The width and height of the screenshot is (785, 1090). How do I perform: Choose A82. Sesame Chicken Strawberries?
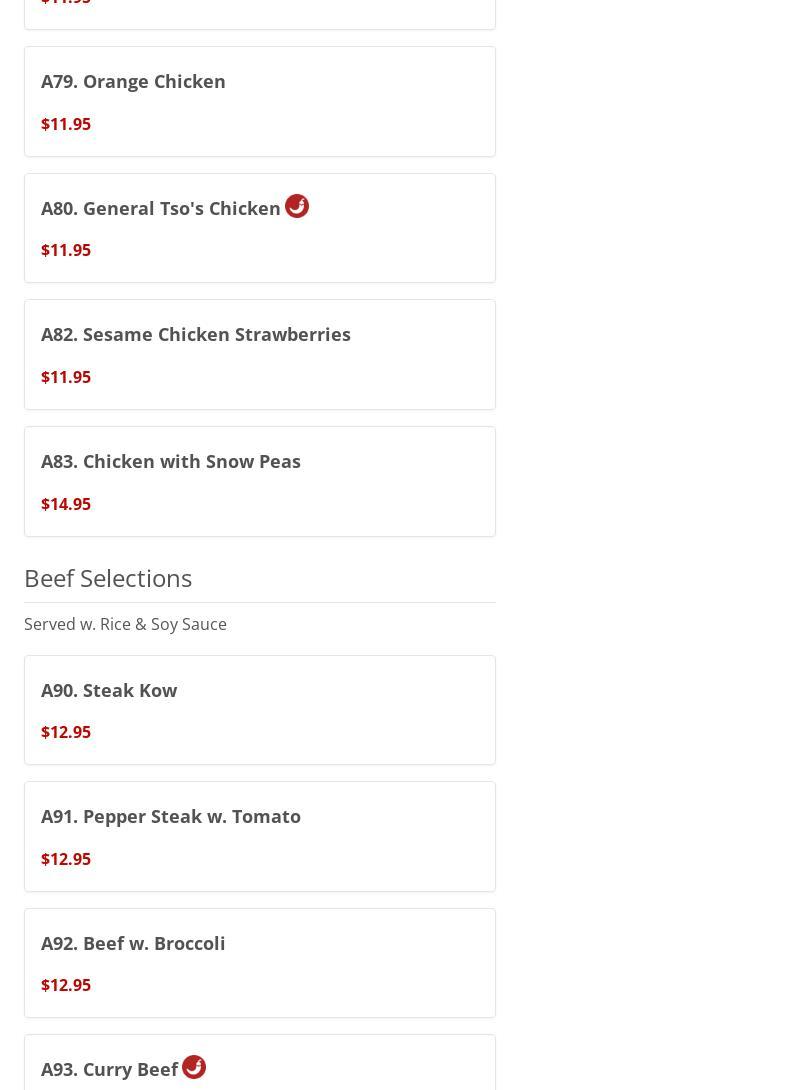tap(196, 334)
